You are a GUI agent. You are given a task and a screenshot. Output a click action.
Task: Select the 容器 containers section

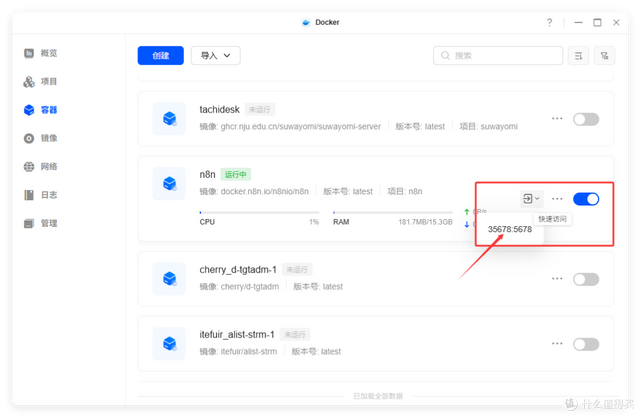point(40,110)
